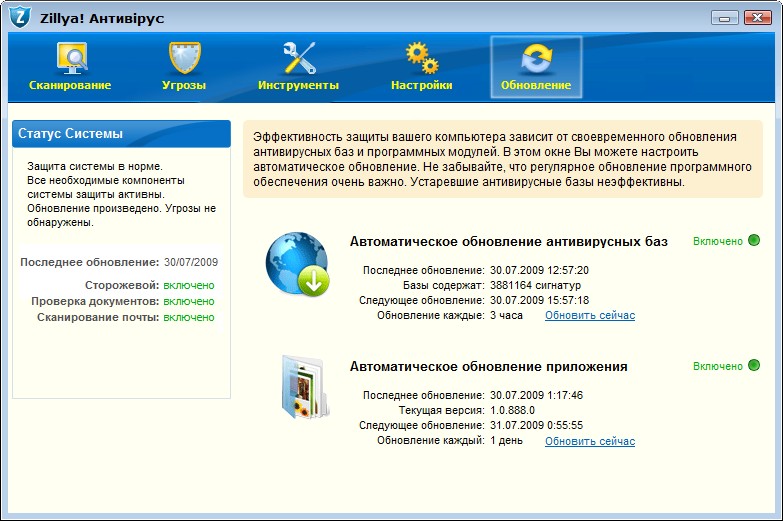Click the Текущая версия label
This screenshot has height=521, width=783.
[x=441, y=410]
